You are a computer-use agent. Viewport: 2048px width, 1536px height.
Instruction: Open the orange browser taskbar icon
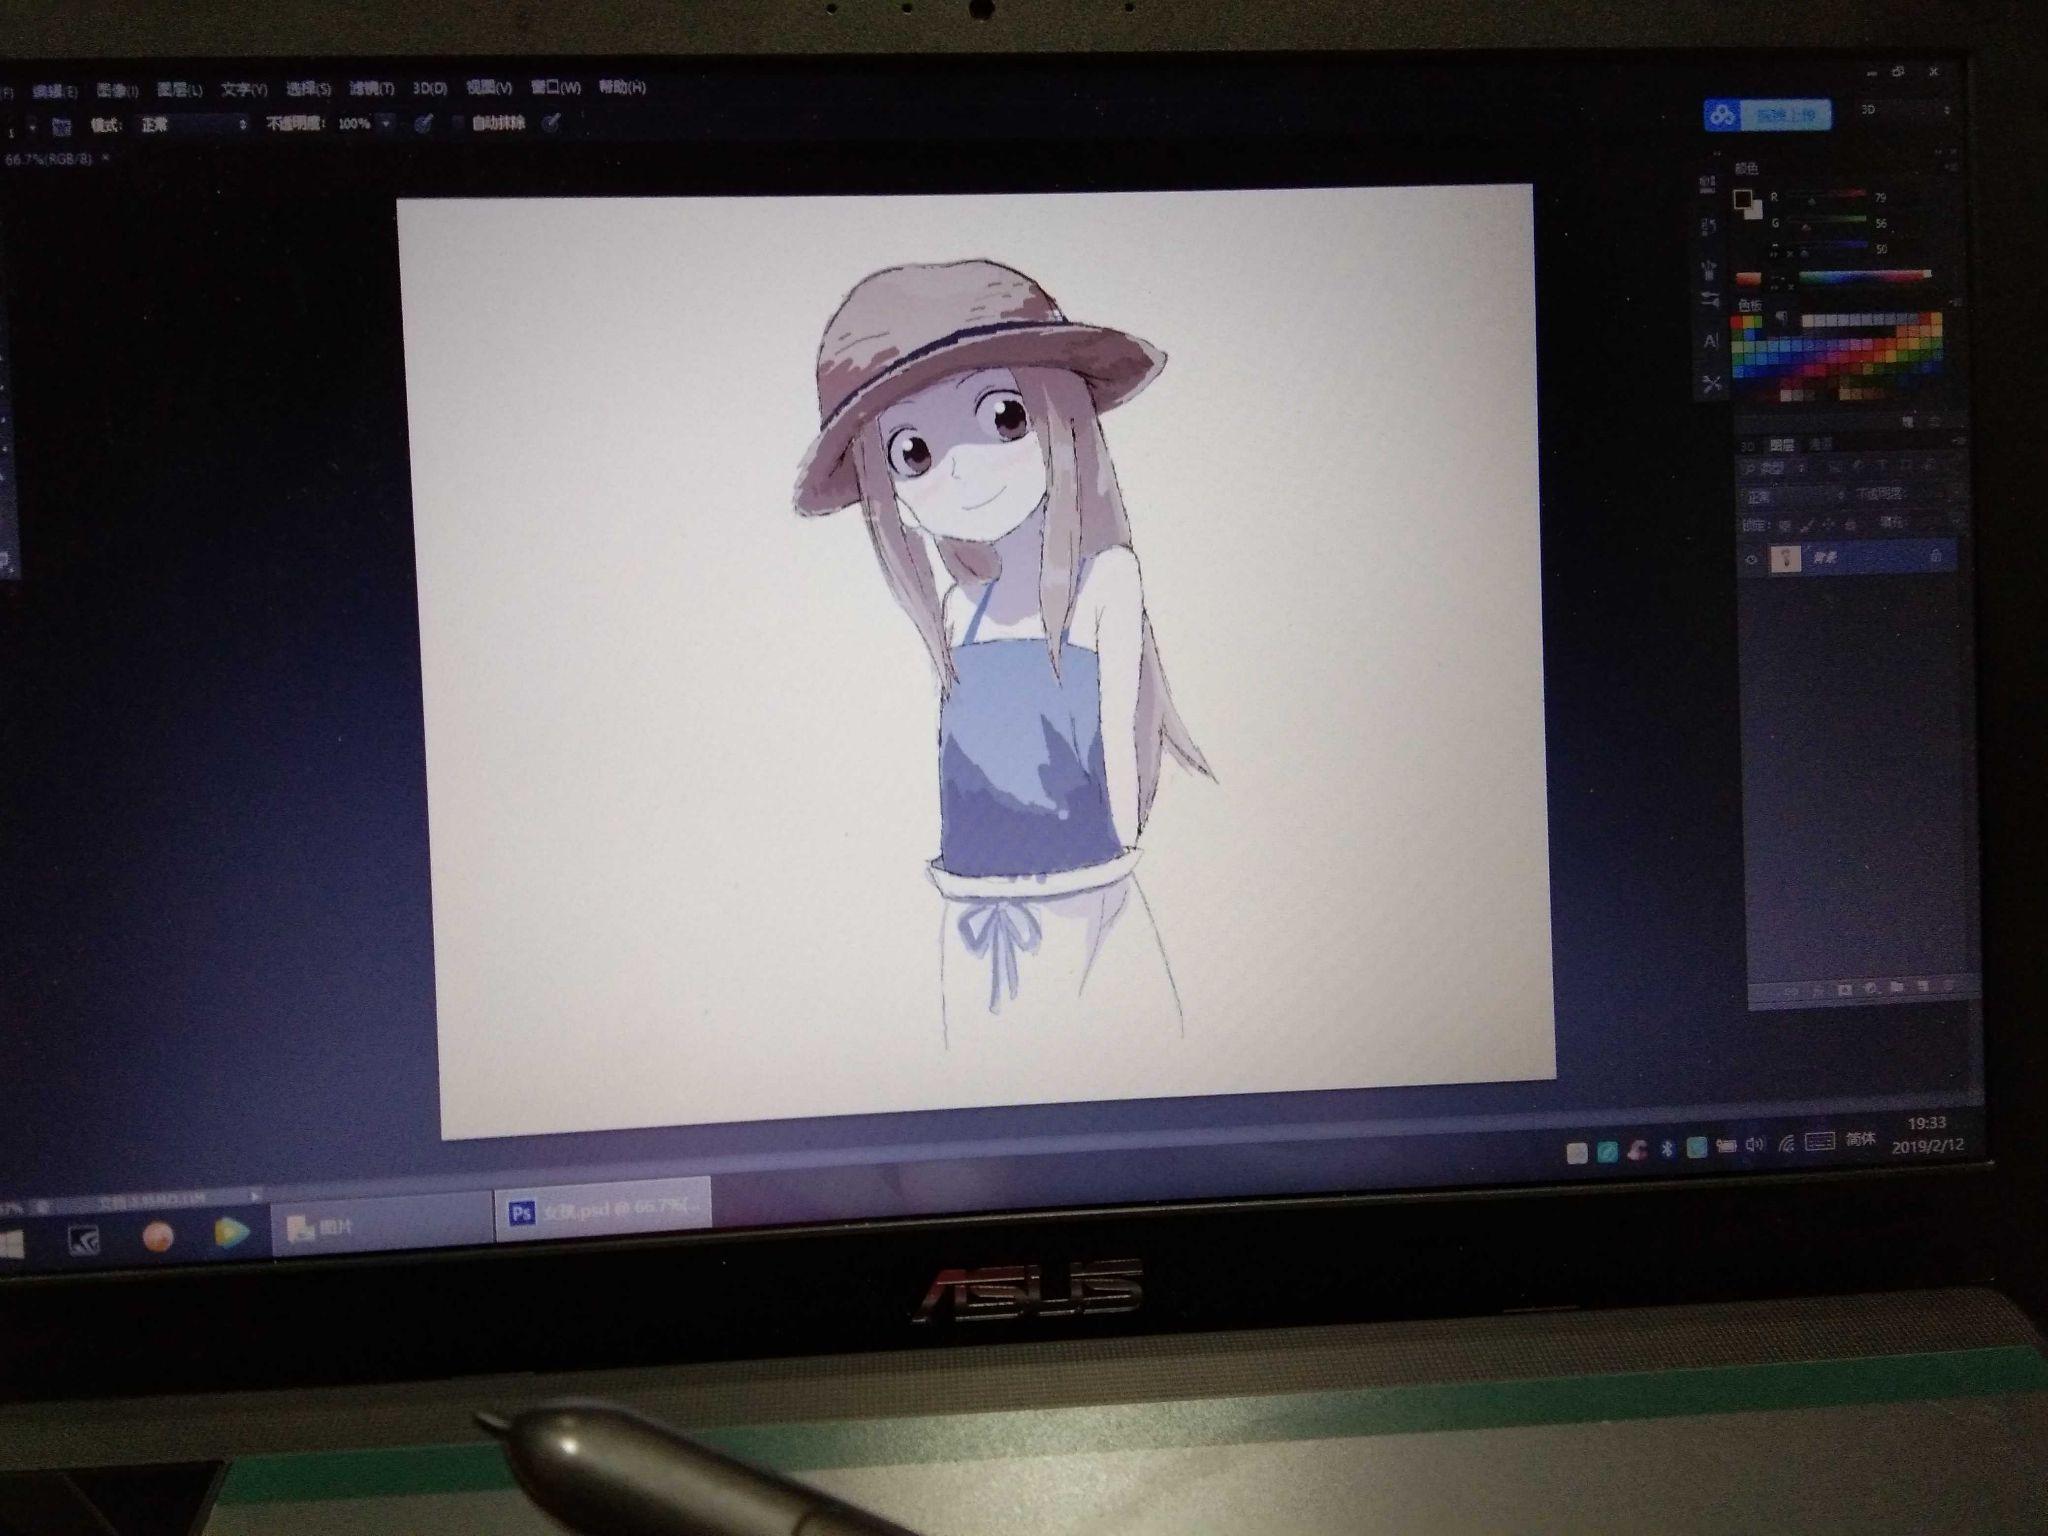158,1238
